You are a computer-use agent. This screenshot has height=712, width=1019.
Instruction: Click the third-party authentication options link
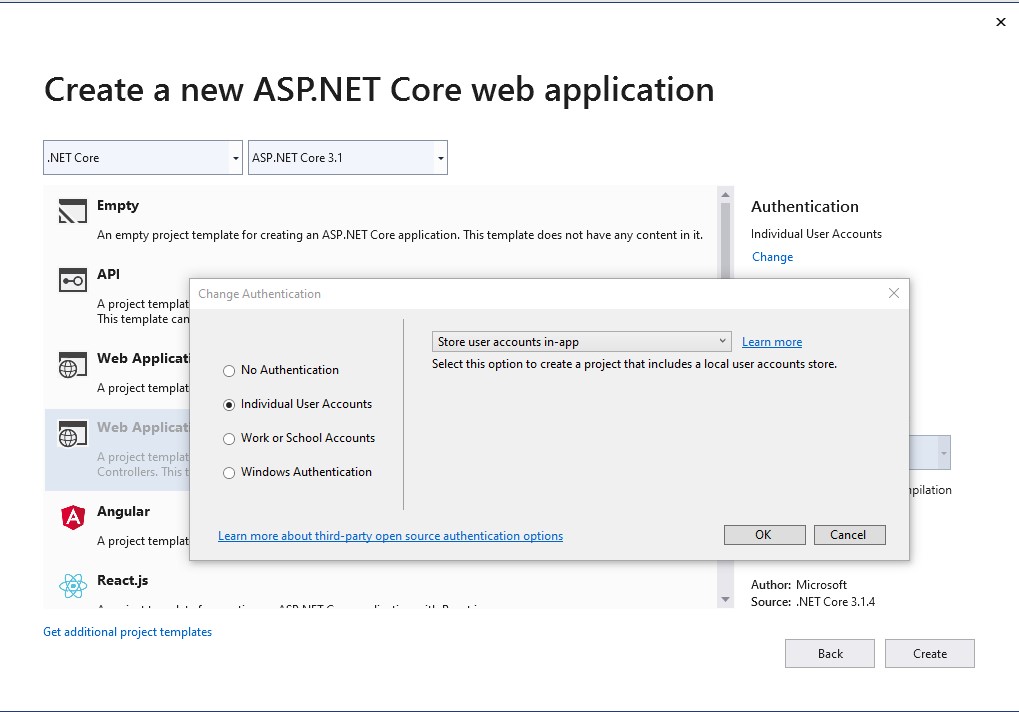(x=390, y=536)
